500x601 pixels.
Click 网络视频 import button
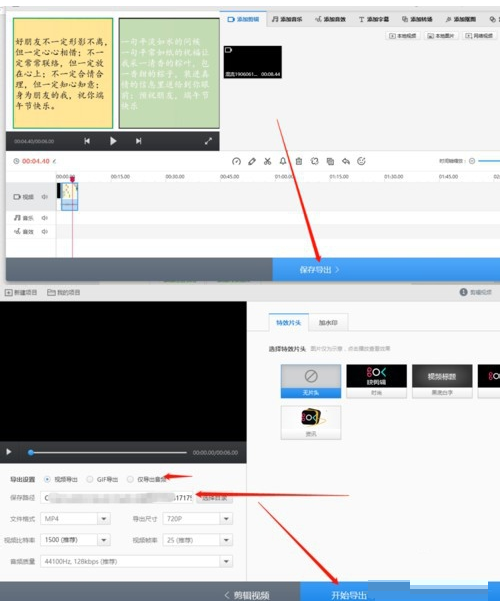479,36
